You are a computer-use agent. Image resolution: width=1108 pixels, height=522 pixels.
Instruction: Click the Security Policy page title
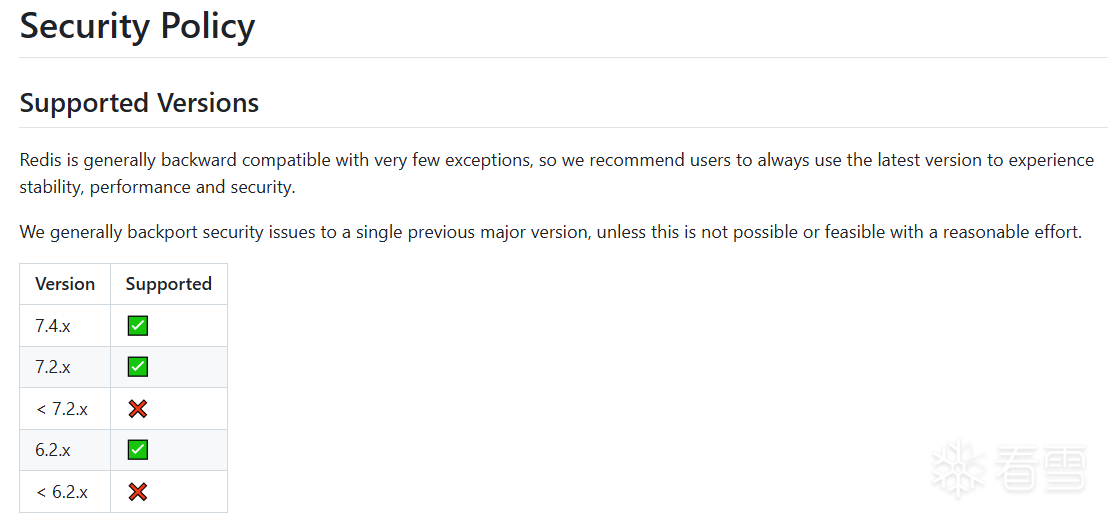[x=137, y=26]
